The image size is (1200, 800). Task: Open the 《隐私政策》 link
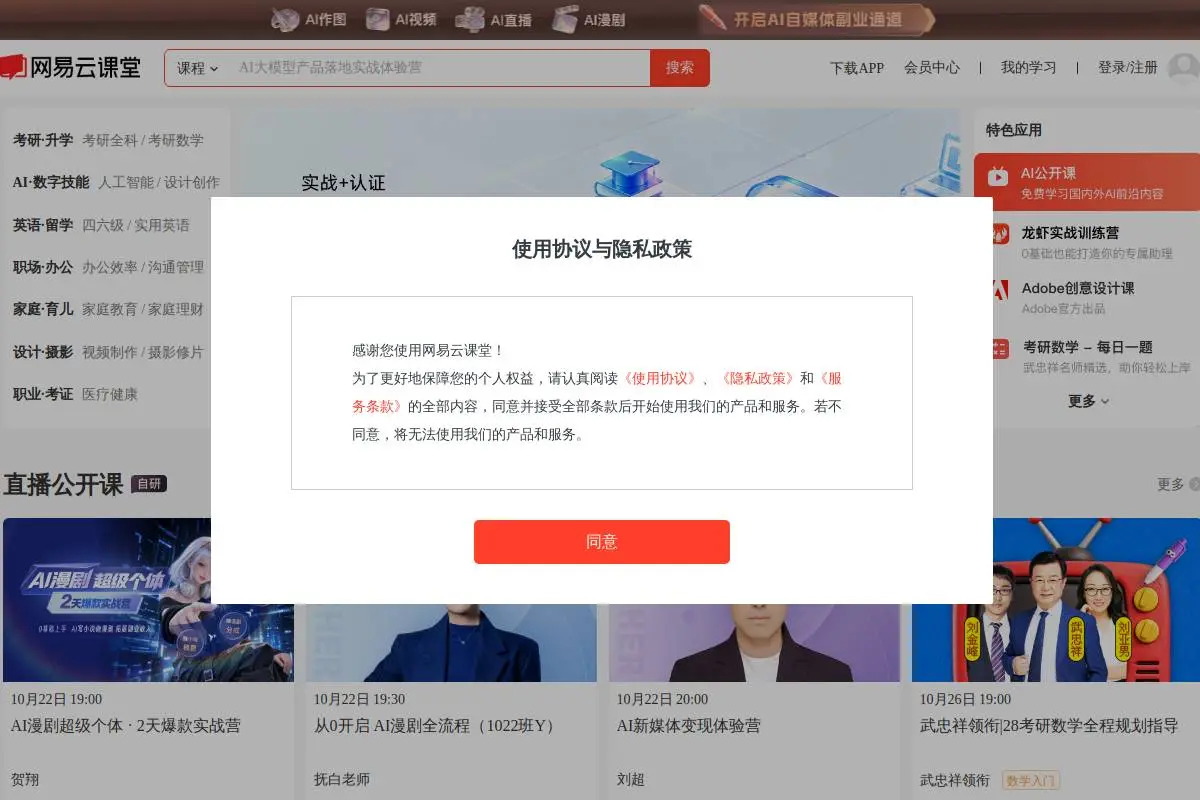coord(757,378)
